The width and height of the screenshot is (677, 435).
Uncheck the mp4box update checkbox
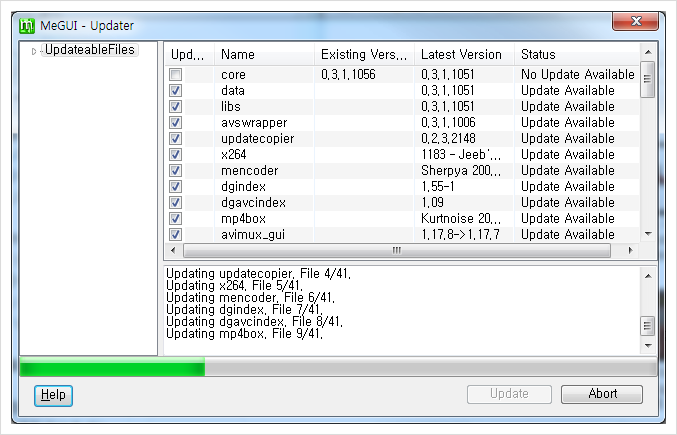click(175, 218)
